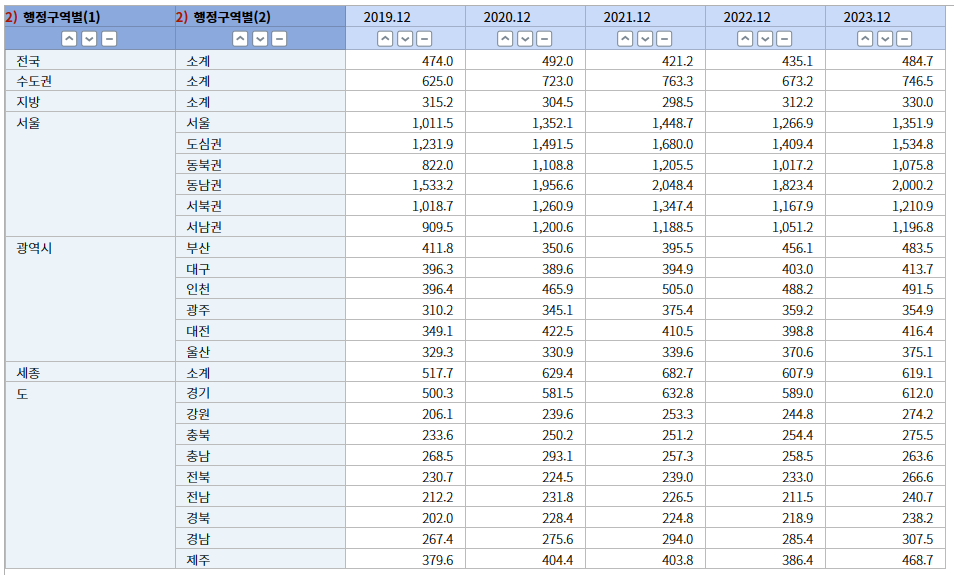The width and height of the screenshot is (954, 575).
Task: Sort 행정구역별(1) column ascending
Action: point(69,39)
